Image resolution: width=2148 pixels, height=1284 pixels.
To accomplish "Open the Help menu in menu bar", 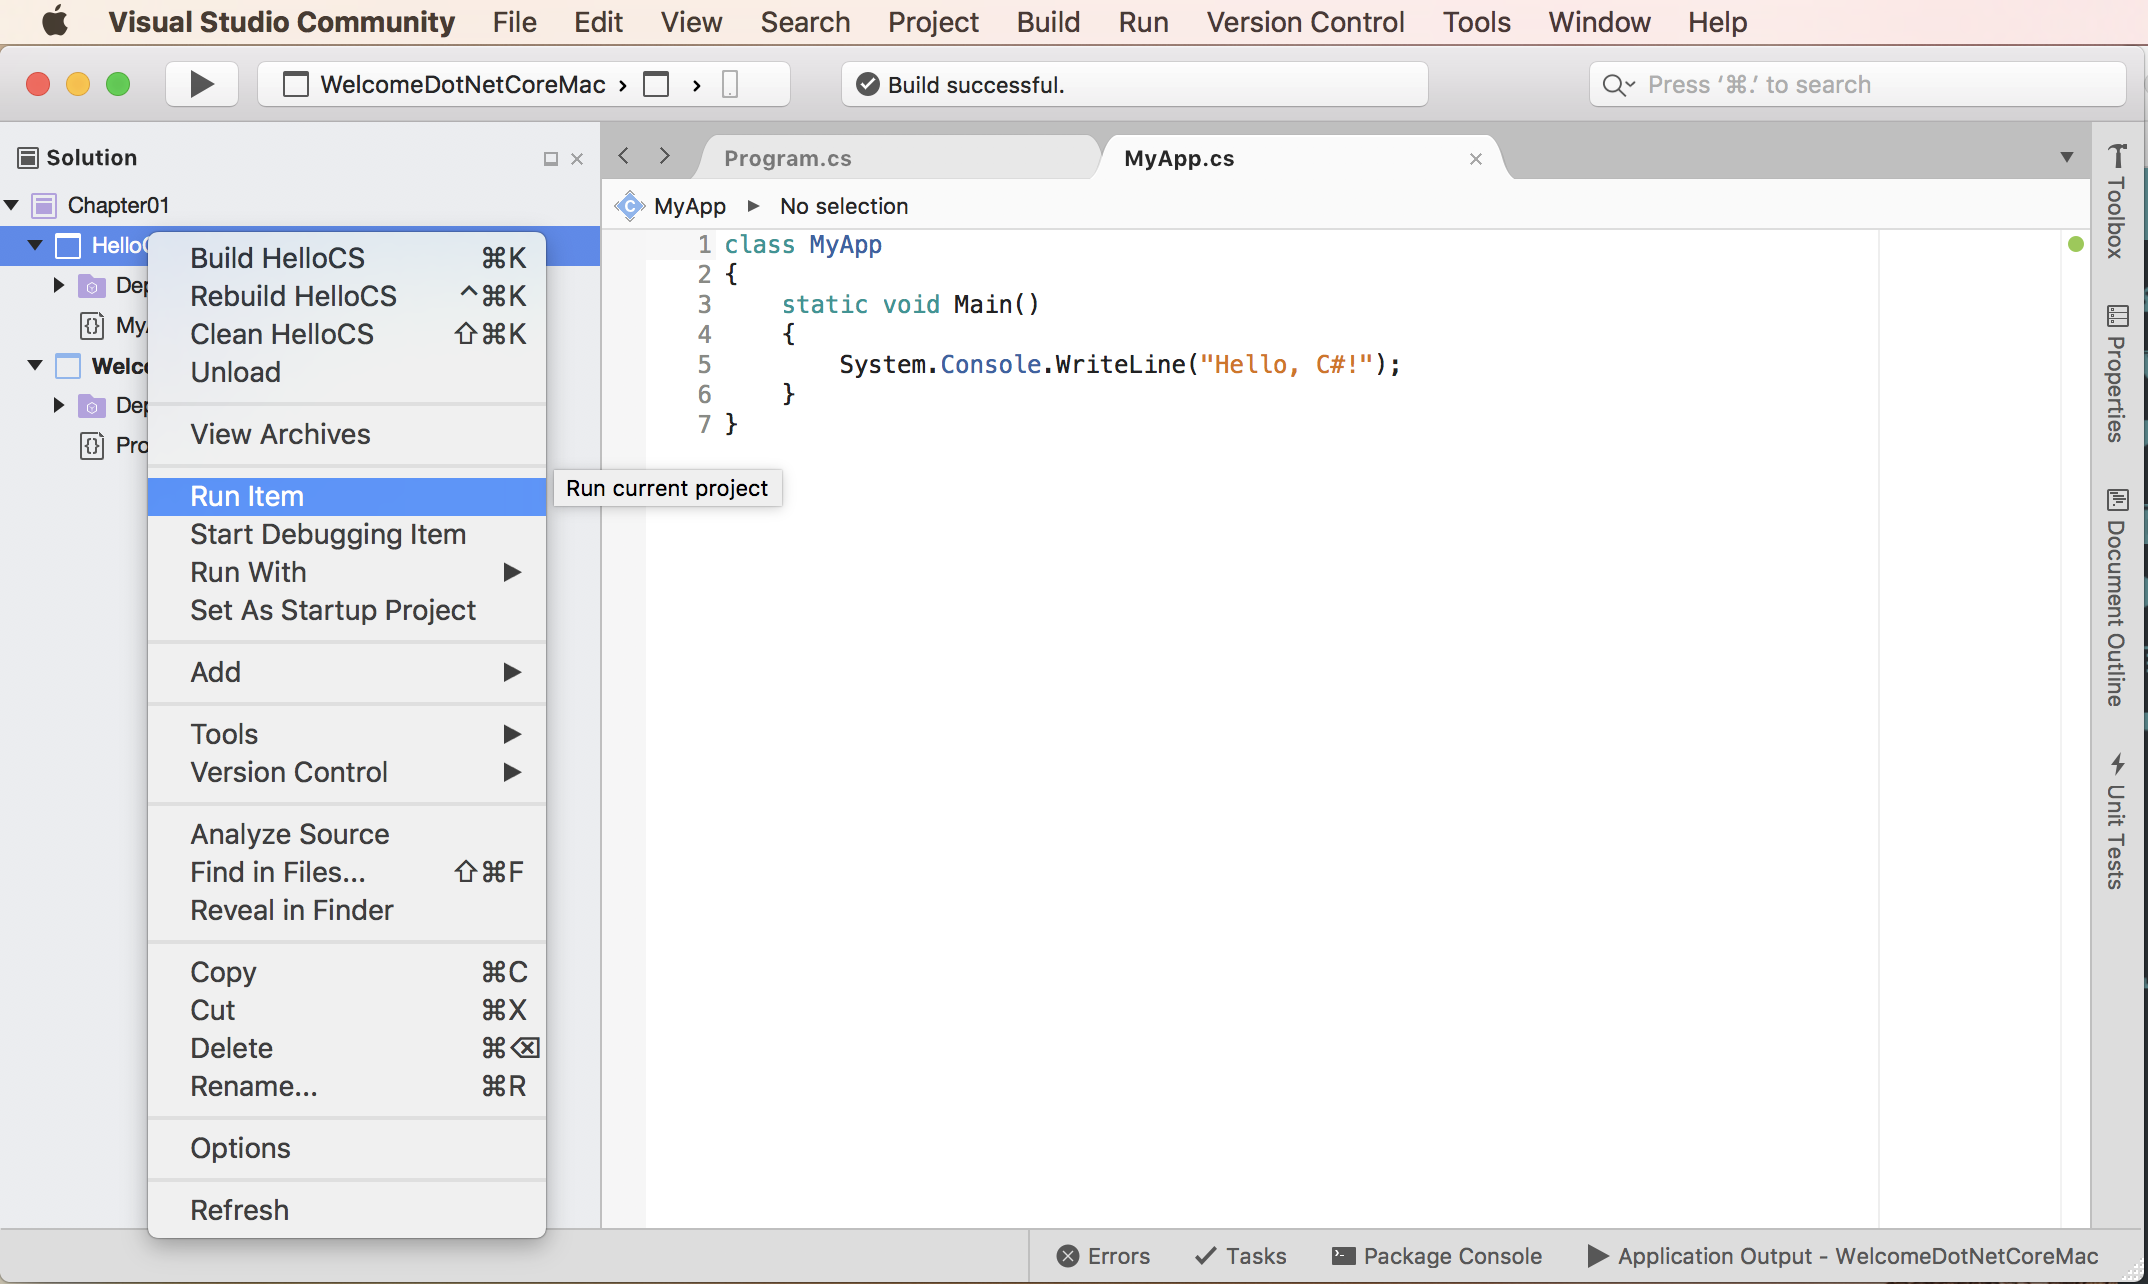I will (x=1717, y=22).
